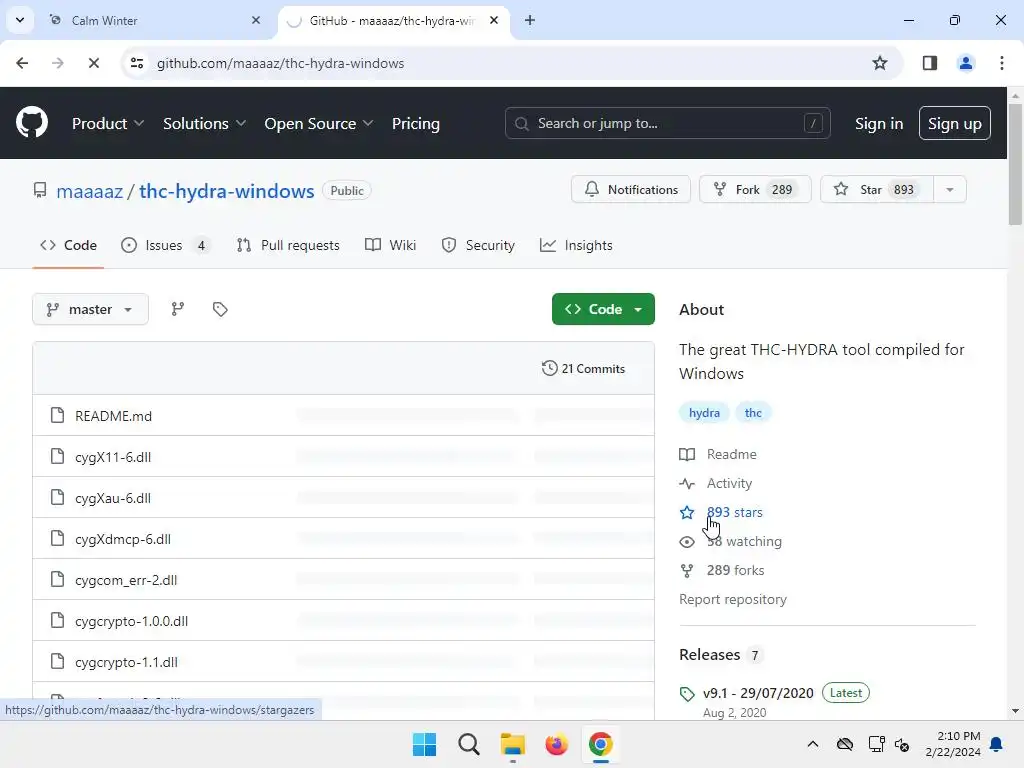Open Windows taskbar search

click(x=468, y=744)
